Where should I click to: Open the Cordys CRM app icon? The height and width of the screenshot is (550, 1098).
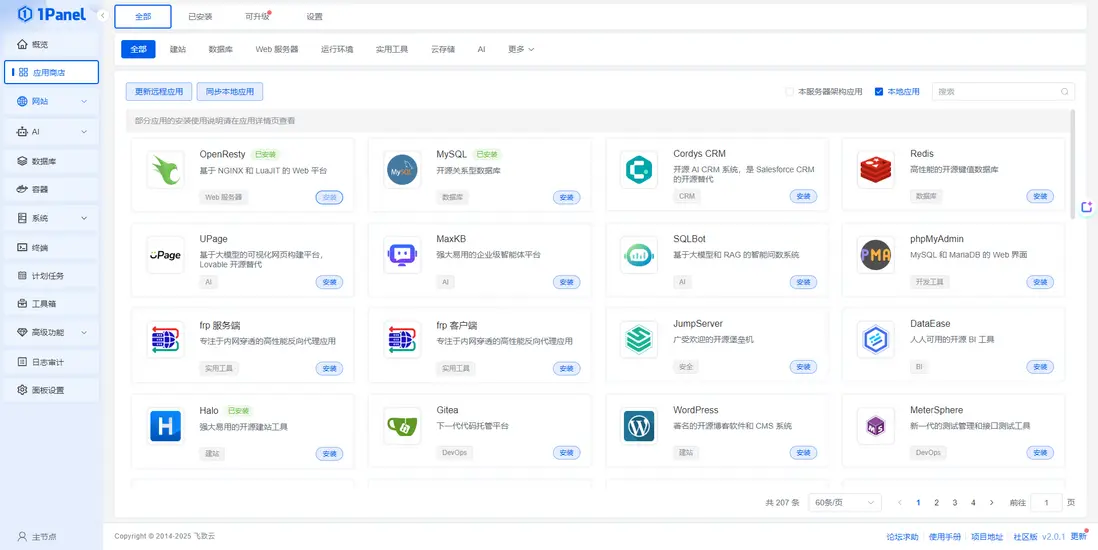[x=639, y=170]
